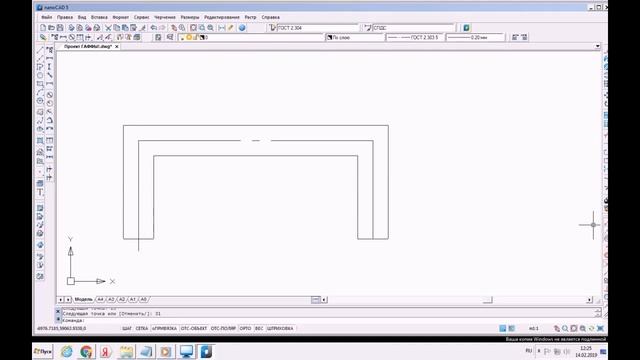
Task: Open the Редактирование menu
Action: coord(222,17)
